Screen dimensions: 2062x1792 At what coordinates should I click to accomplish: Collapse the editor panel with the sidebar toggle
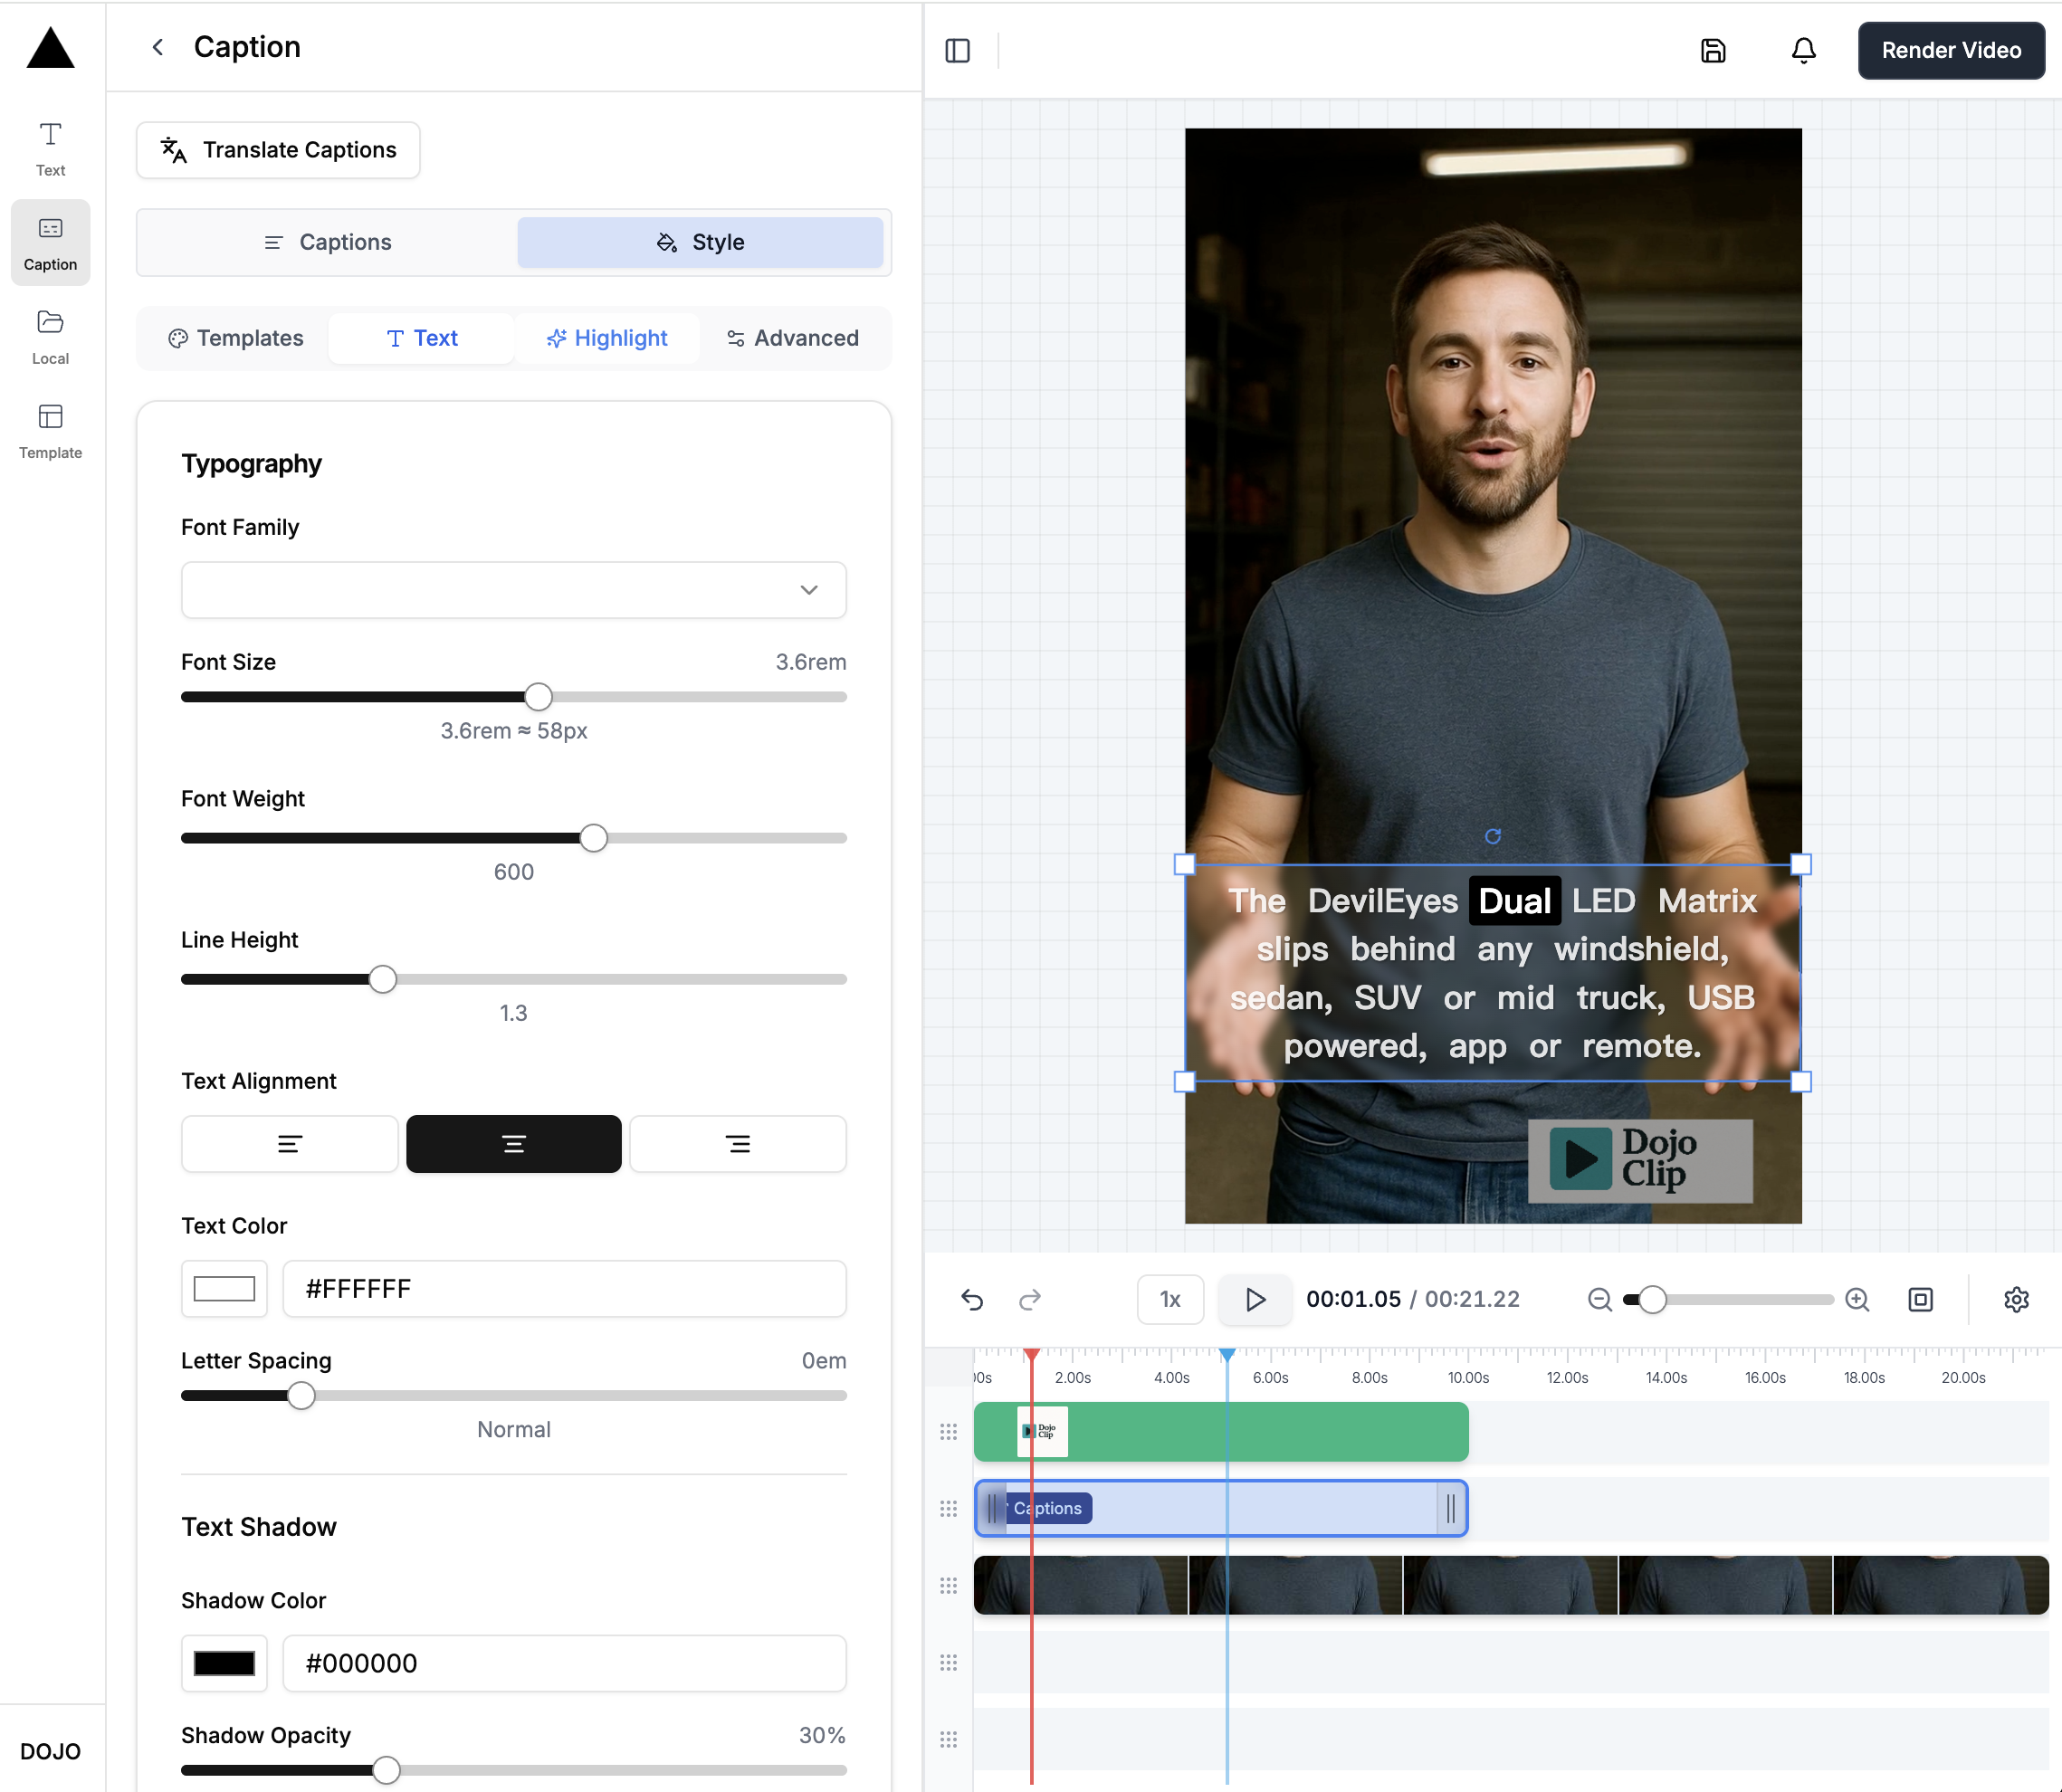[958, 50]
